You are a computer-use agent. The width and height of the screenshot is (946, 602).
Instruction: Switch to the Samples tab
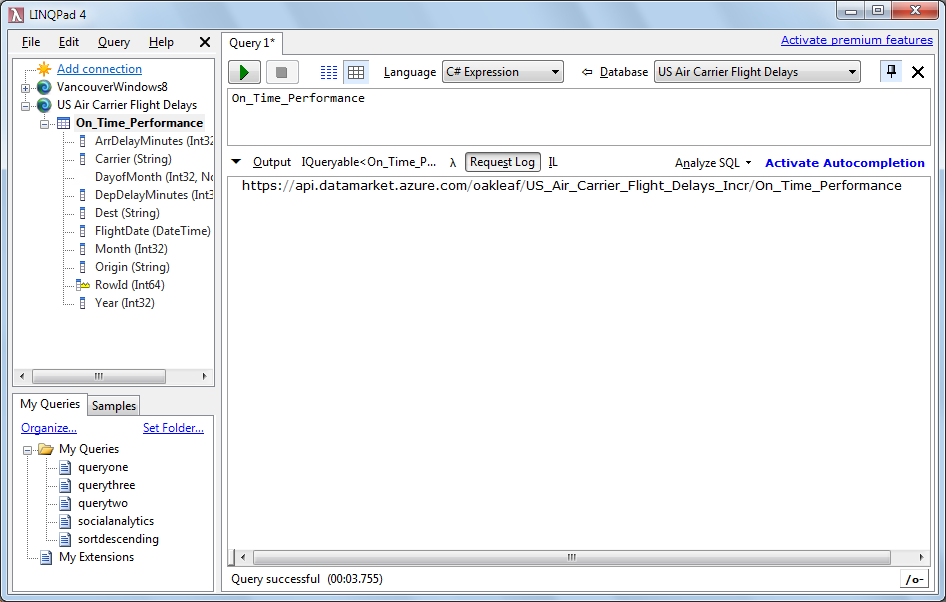[113, 406]
